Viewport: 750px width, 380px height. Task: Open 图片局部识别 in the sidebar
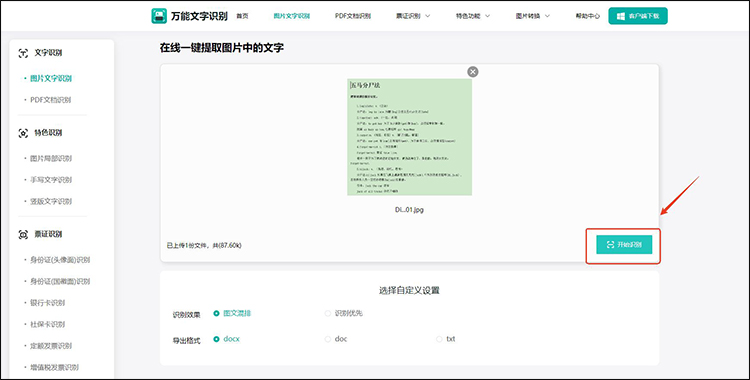(51, 158)
